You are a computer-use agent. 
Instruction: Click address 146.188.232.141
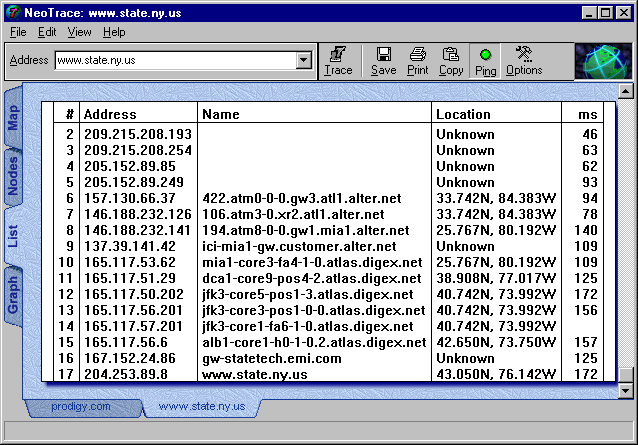(x=137, y=230)
